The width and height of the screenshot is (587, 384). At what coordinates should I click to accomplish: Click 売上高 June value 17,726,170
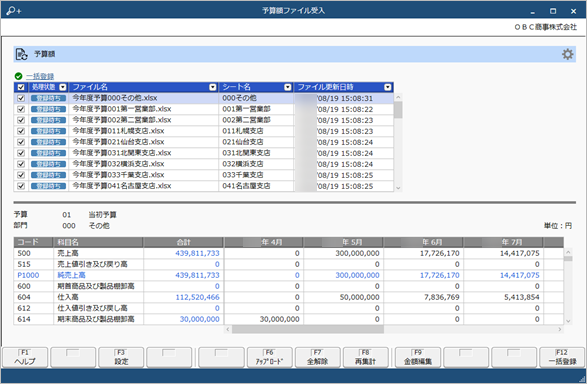pos(440,253)
